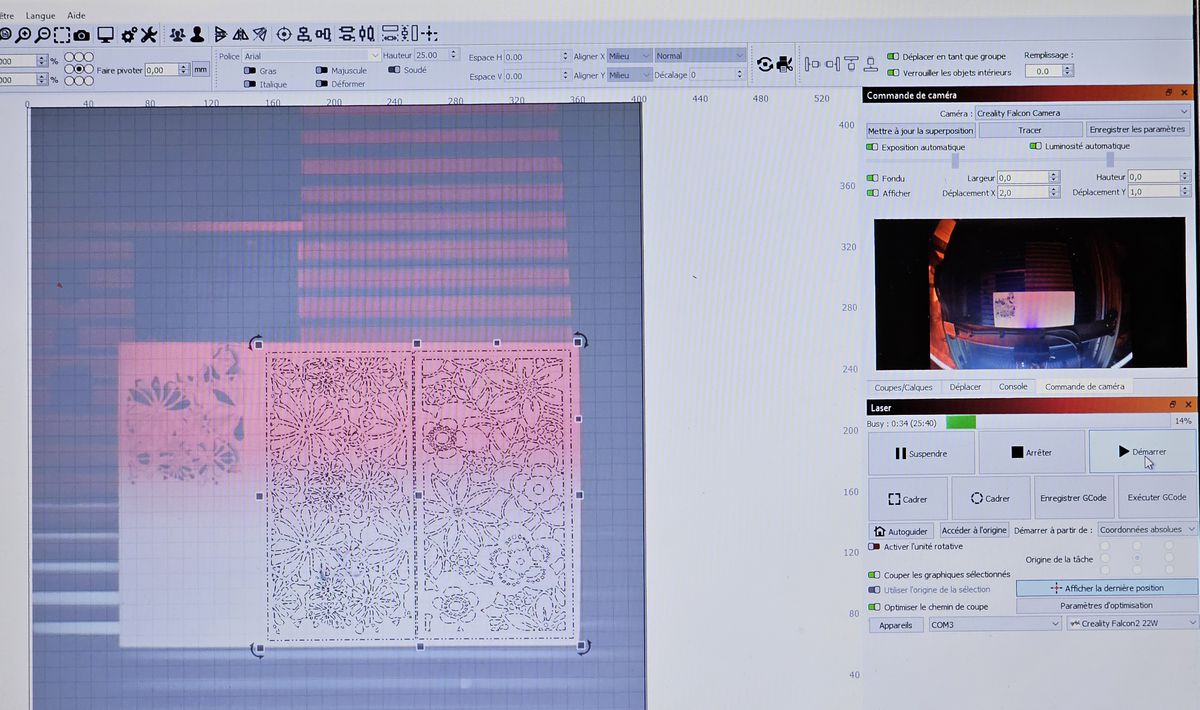Open settings via the gear icon
The image size is (1200, 710).
point(129,35)
